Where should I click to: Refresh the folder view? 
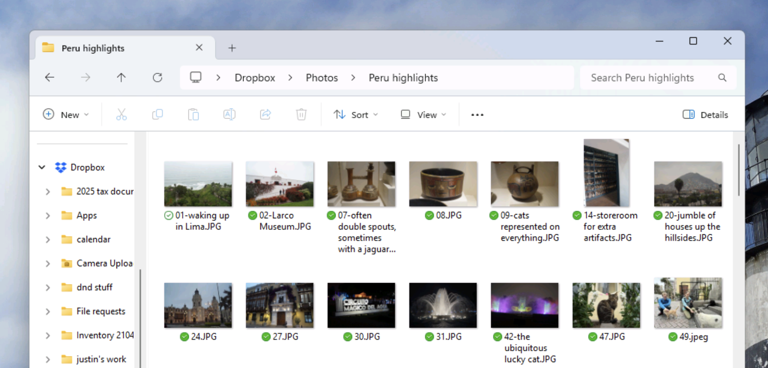pos(157,77)
